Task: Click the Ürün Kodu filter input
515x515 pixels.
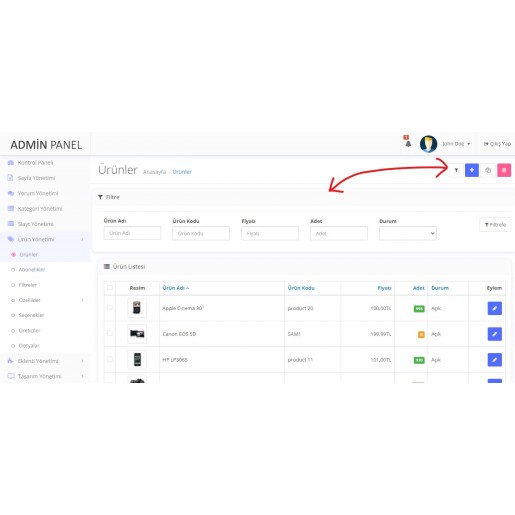Action: (201, 233)
